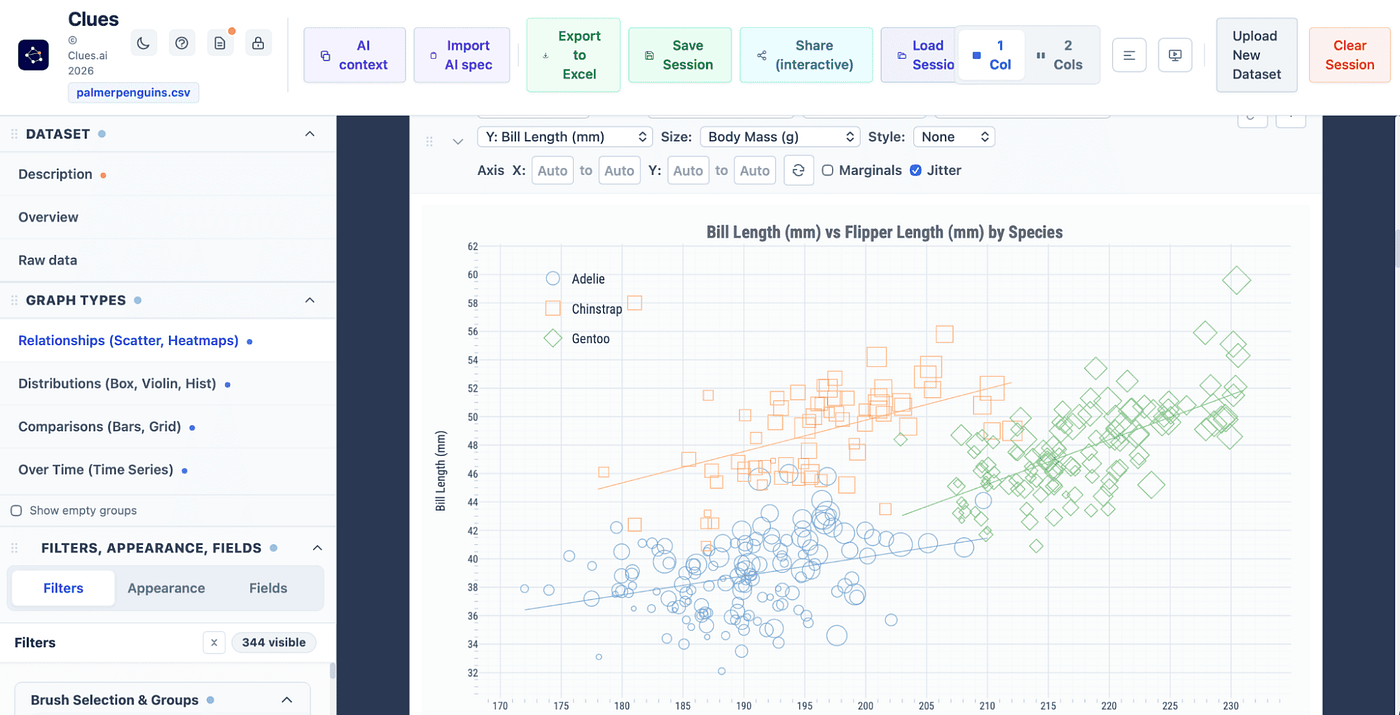
Task: Click the text align lines icon
Action: pos(1129,55)
